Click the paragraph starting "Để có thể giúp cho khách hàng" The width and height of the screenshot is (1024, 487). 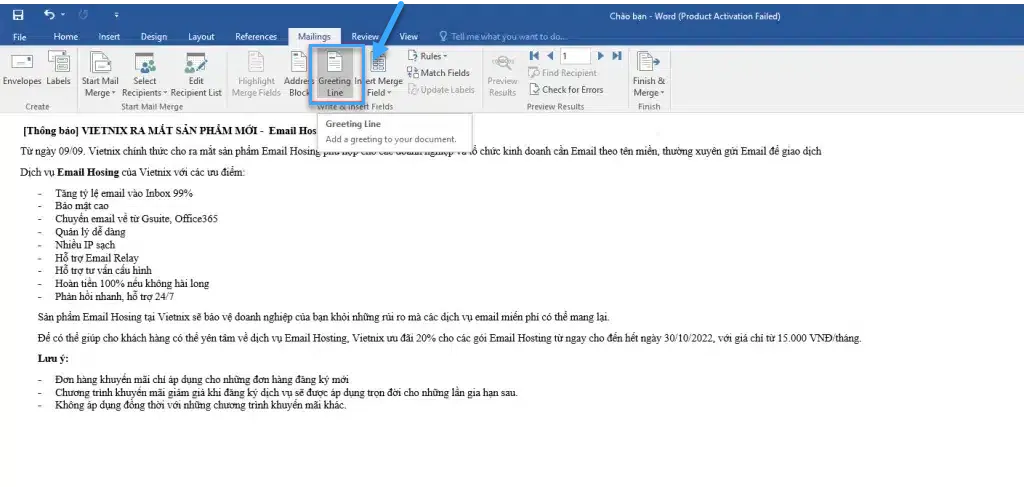point(449,338)
